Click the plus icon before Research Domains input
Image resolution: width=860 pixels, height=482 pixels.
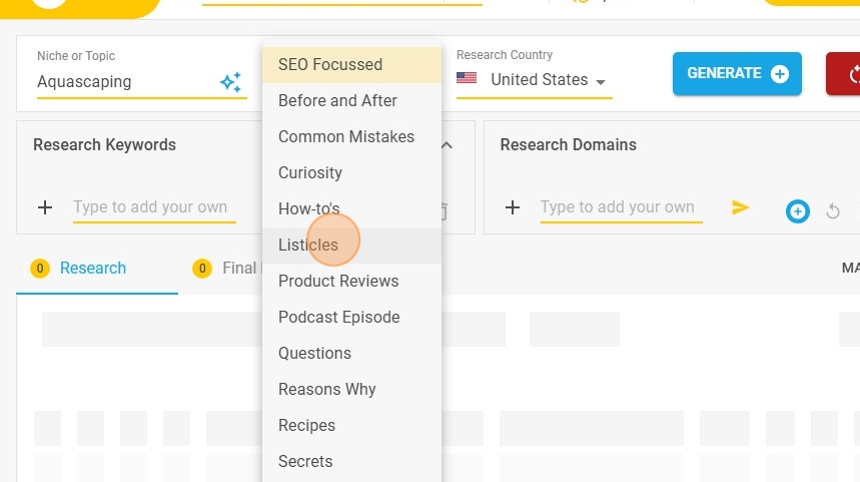[512, 208]
